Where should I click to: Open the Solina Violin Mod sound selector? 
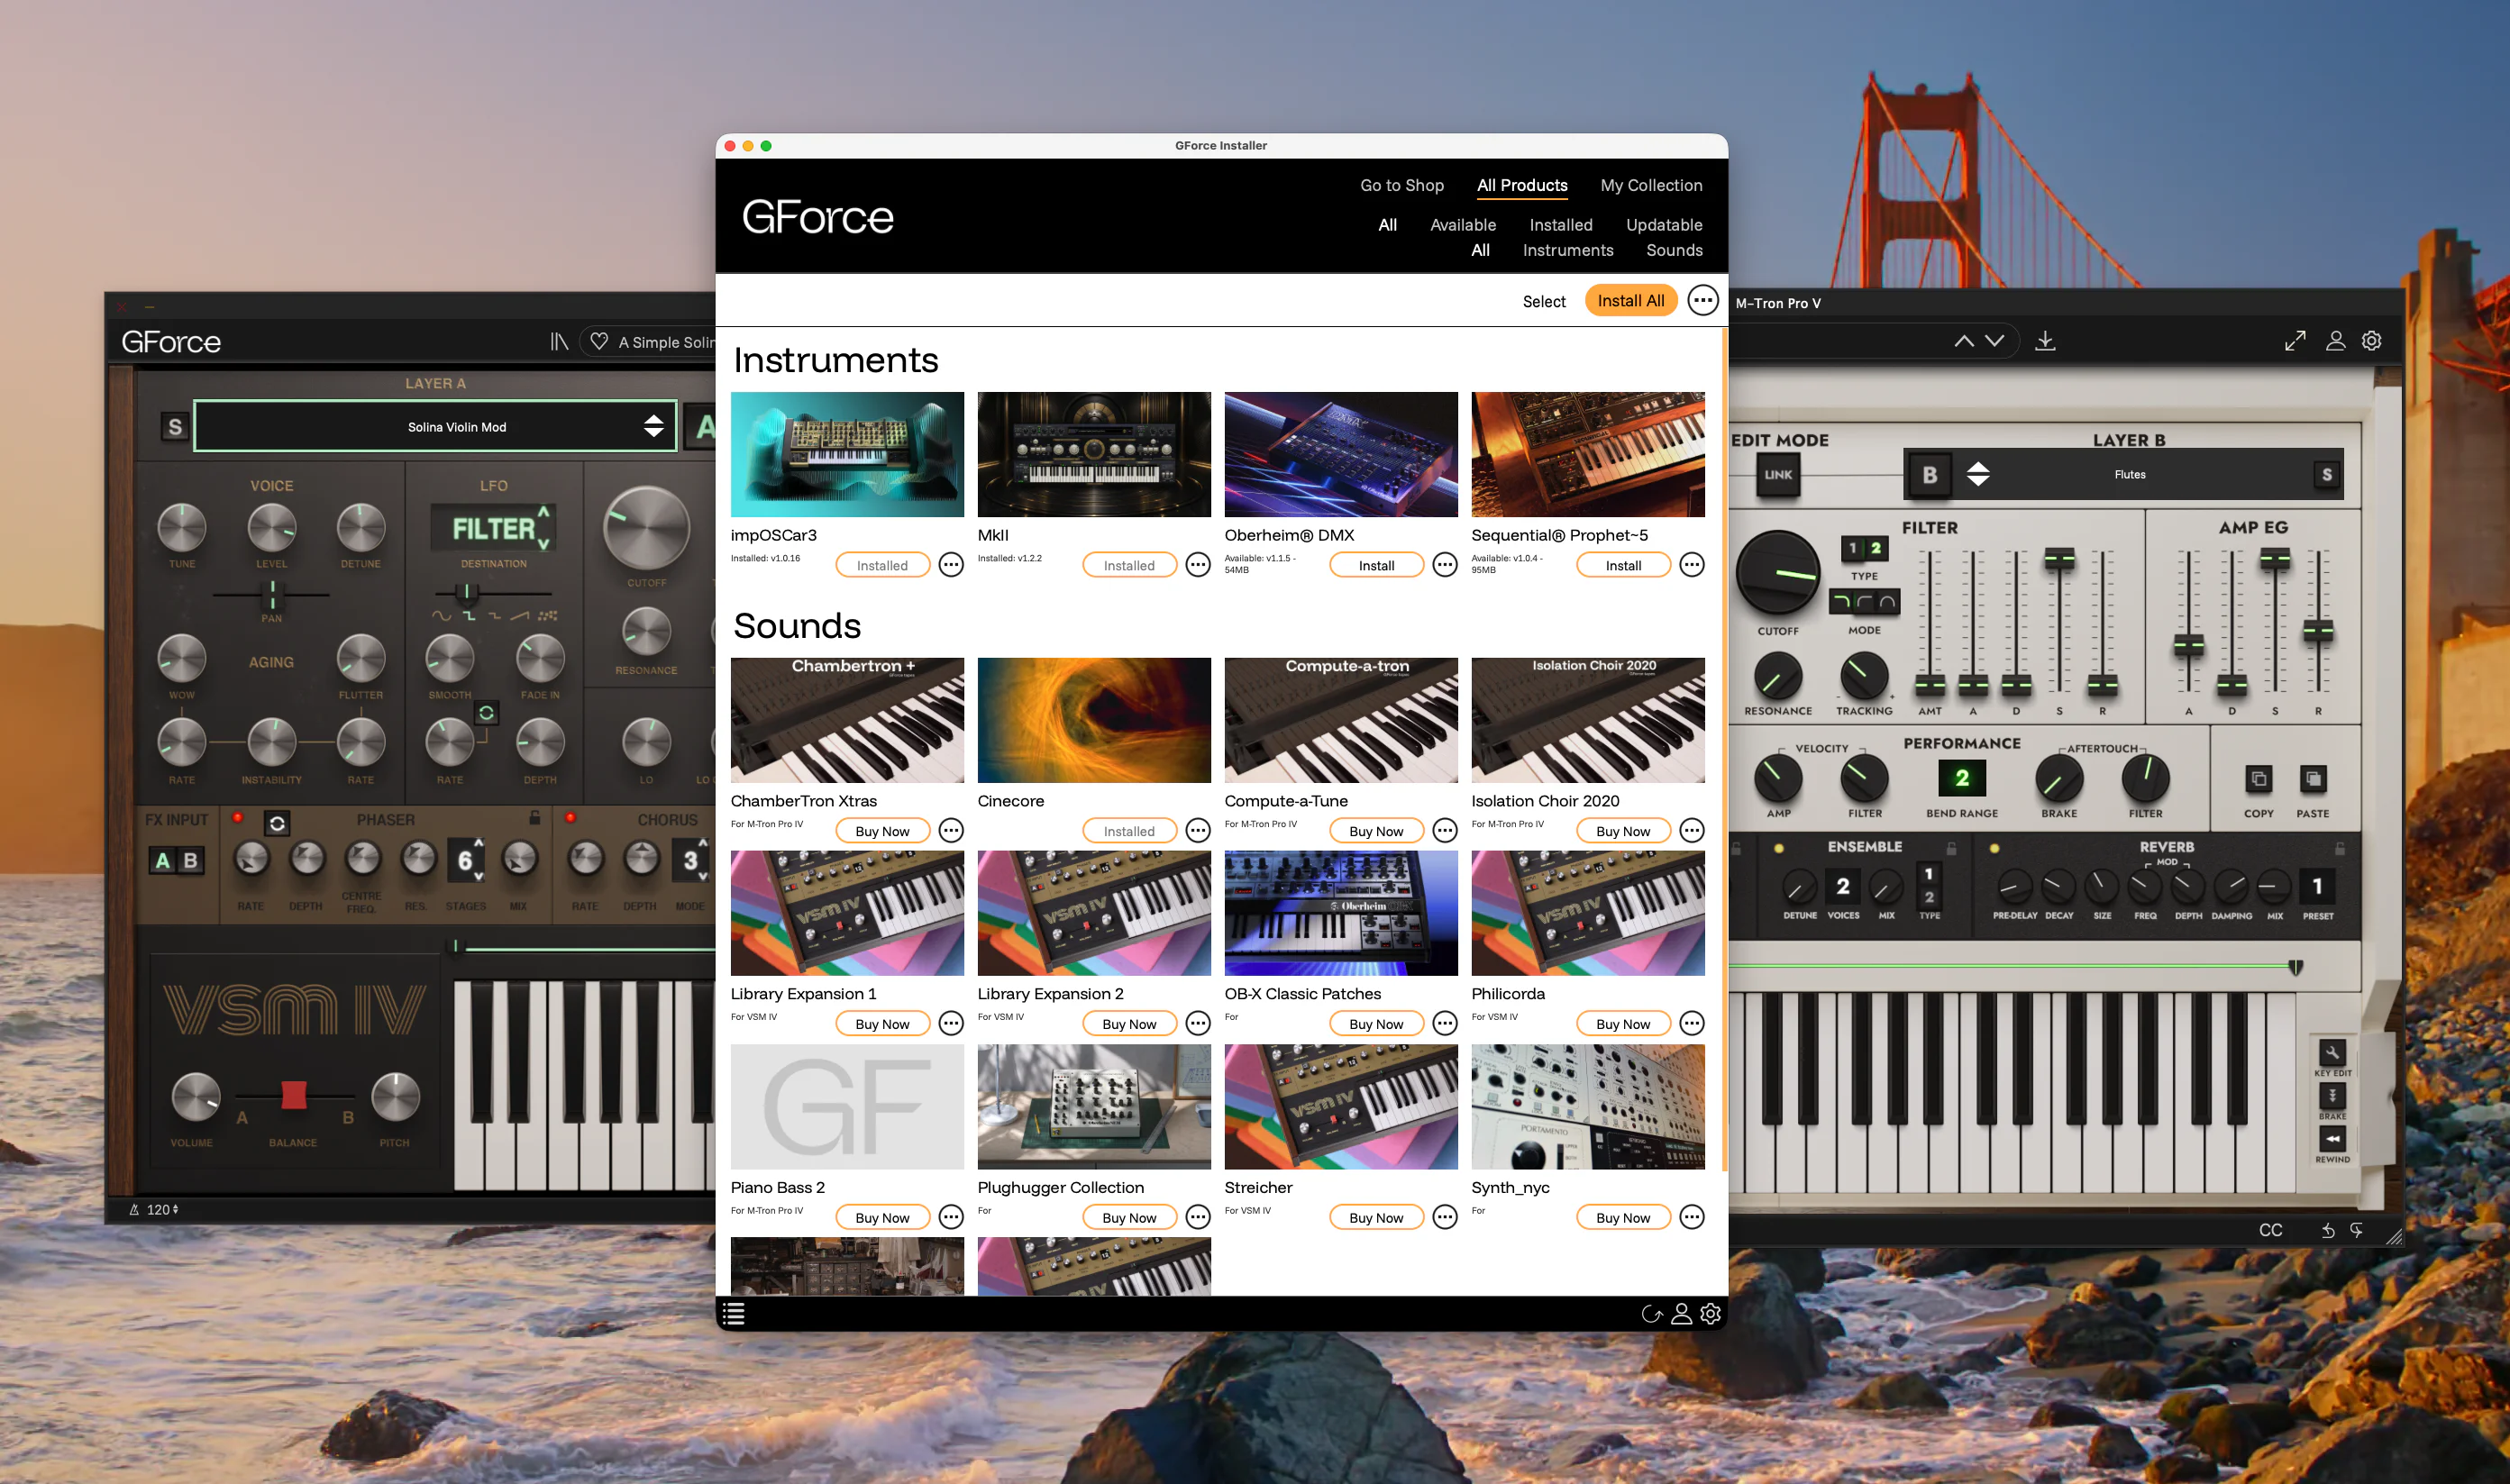(x=435, y=427)
